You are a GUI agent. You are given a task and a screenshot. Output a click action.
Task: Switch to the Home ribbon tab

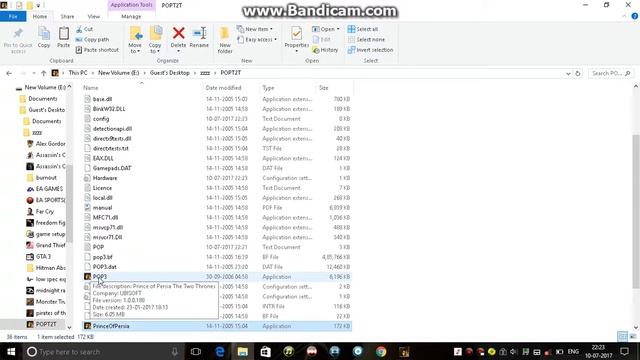click(x=40, y=16)
